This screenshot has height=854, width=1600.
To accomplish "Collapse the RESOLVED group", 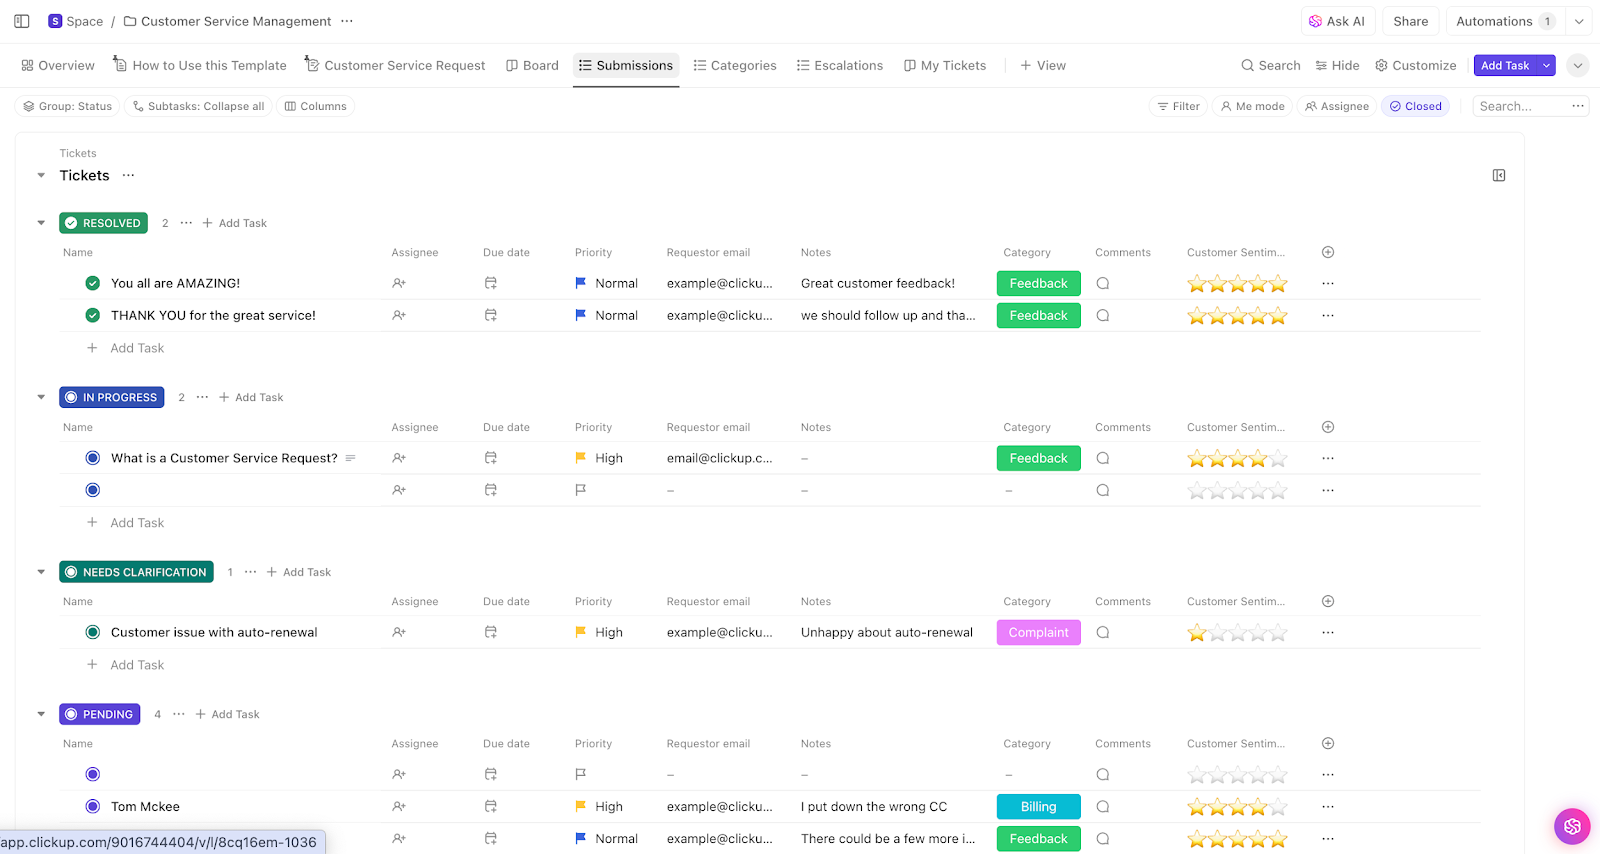I will pyautogui.click(x=41, y=223).
